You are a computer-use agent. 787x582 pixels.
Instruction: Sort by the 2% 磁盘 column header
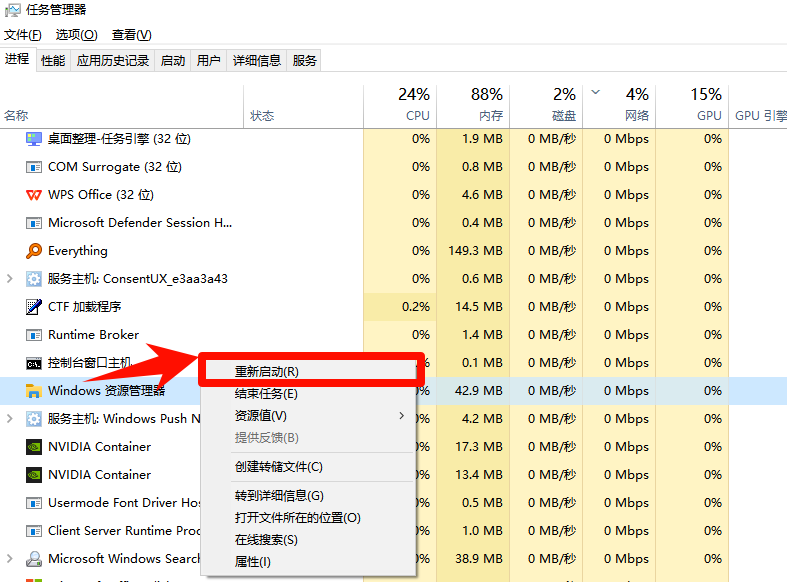click(546, 106)
